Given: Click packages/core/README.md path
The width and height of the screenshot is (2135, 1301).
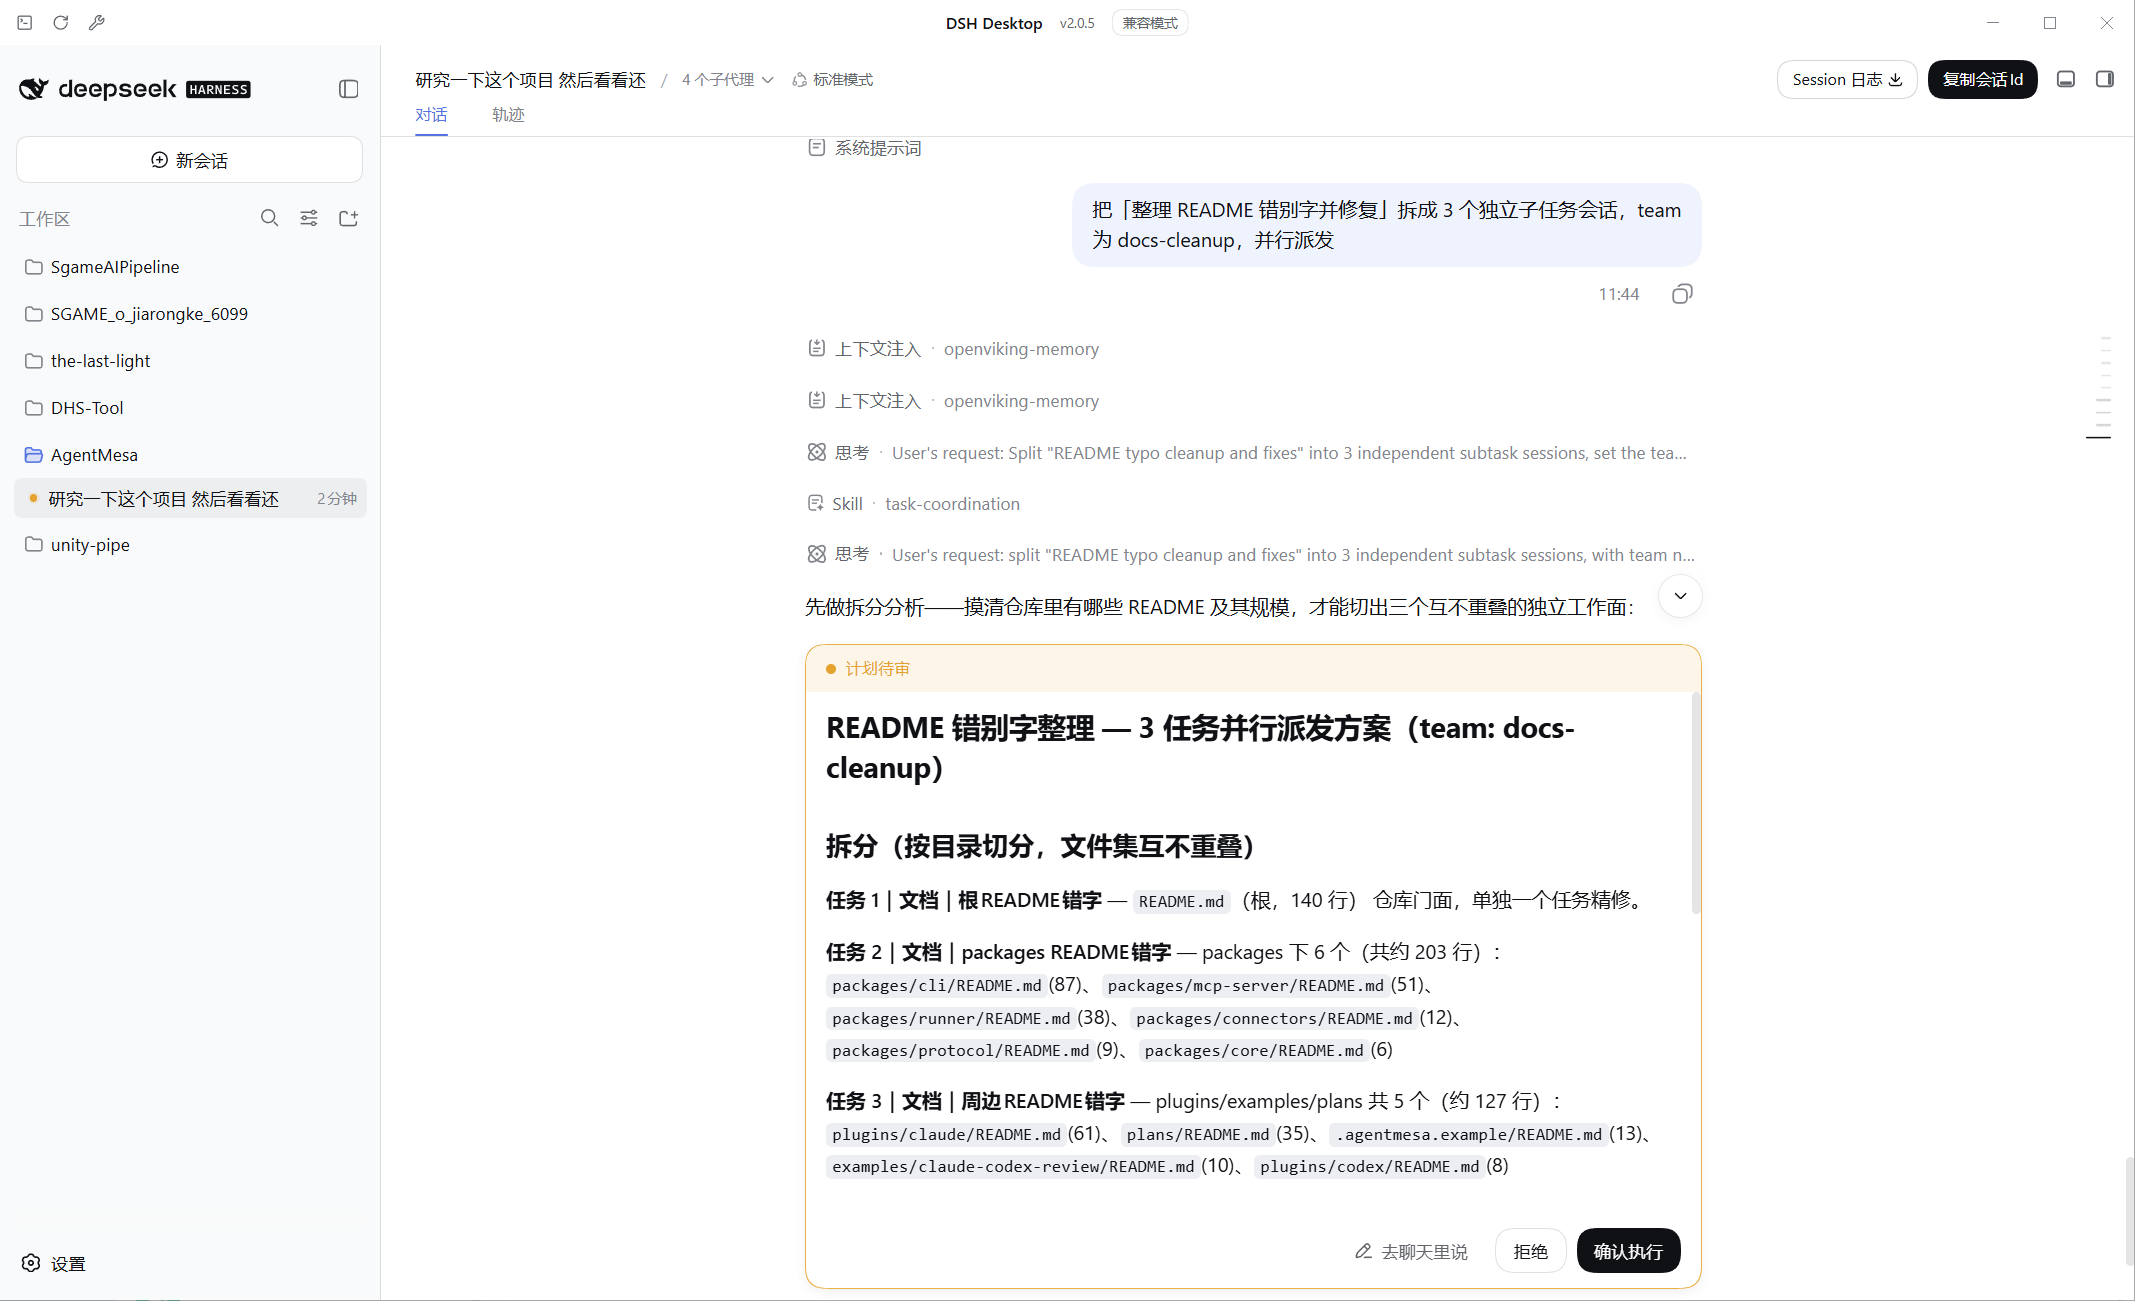Looking at the screenshot, I should coord(1254,1050).
